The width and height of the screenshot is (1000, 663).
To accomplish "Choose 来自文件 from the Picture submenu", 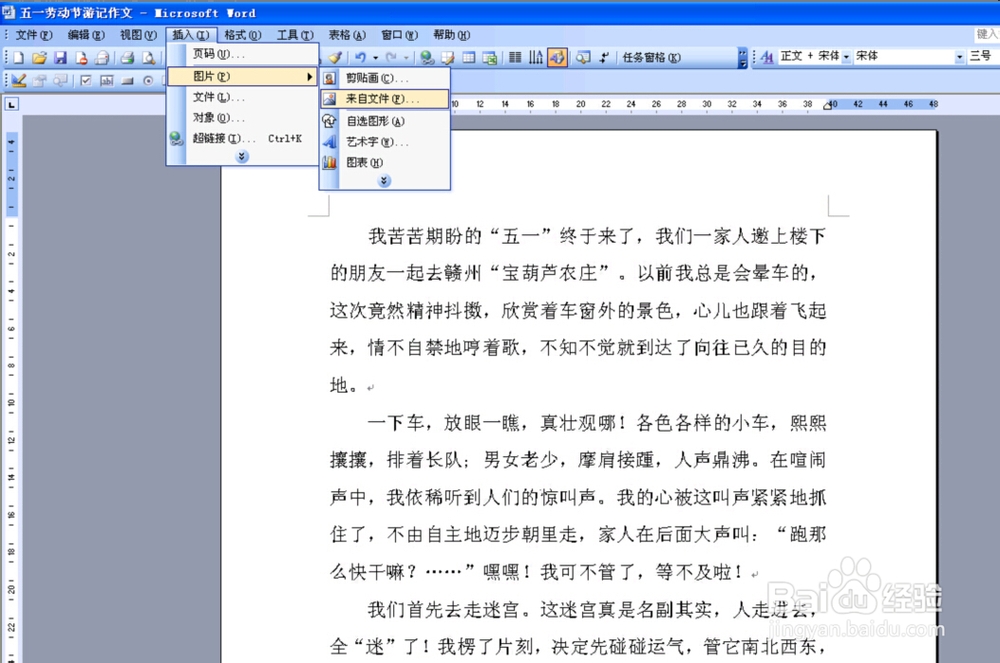I will [385, 99].
